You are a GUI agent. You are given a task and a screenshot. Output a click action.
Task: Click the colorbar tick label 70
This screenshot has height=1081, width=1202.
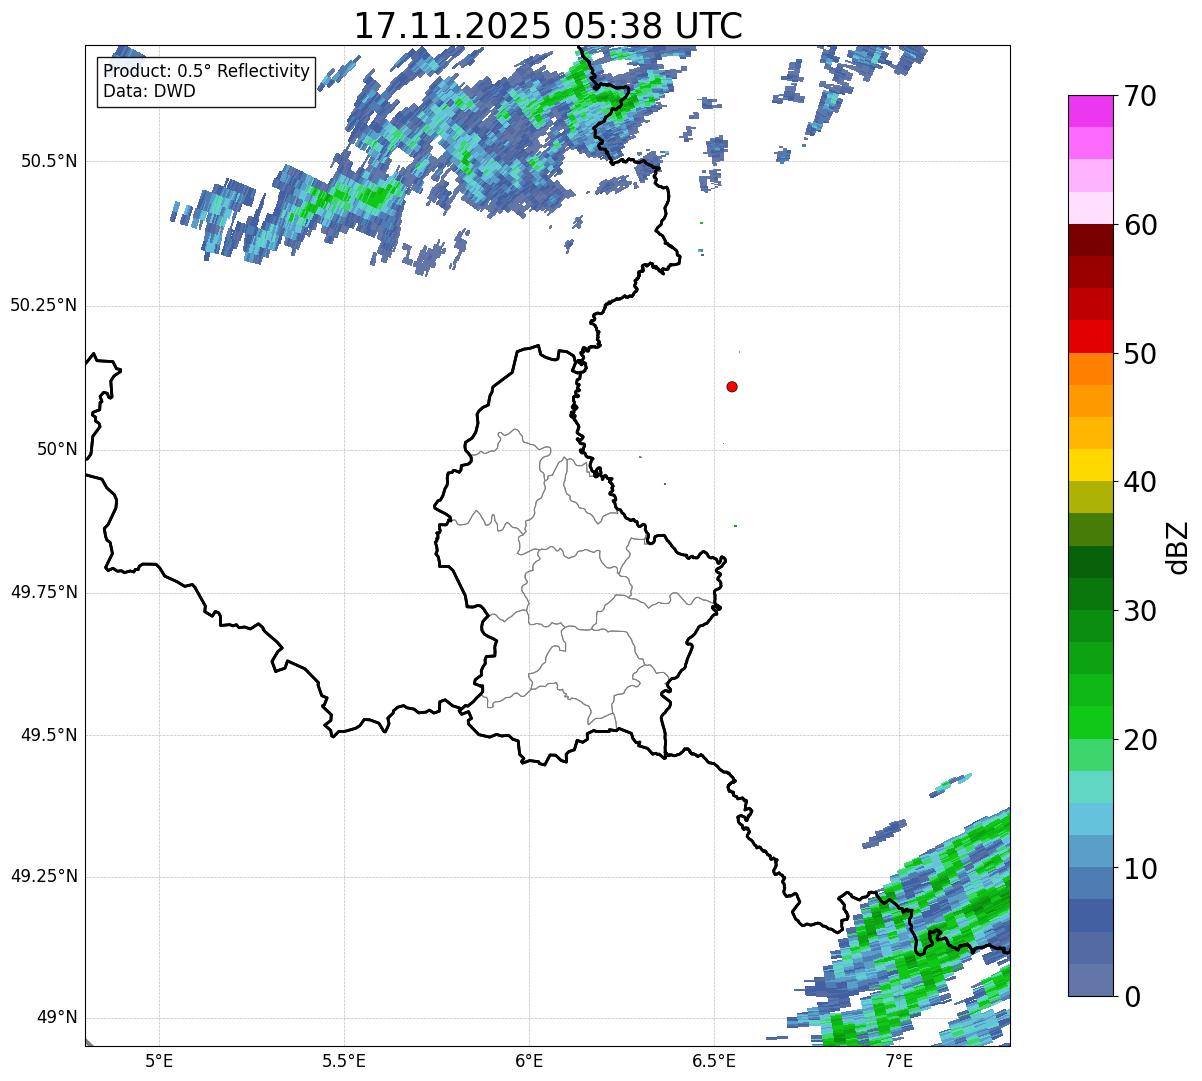click(1140, 96)
